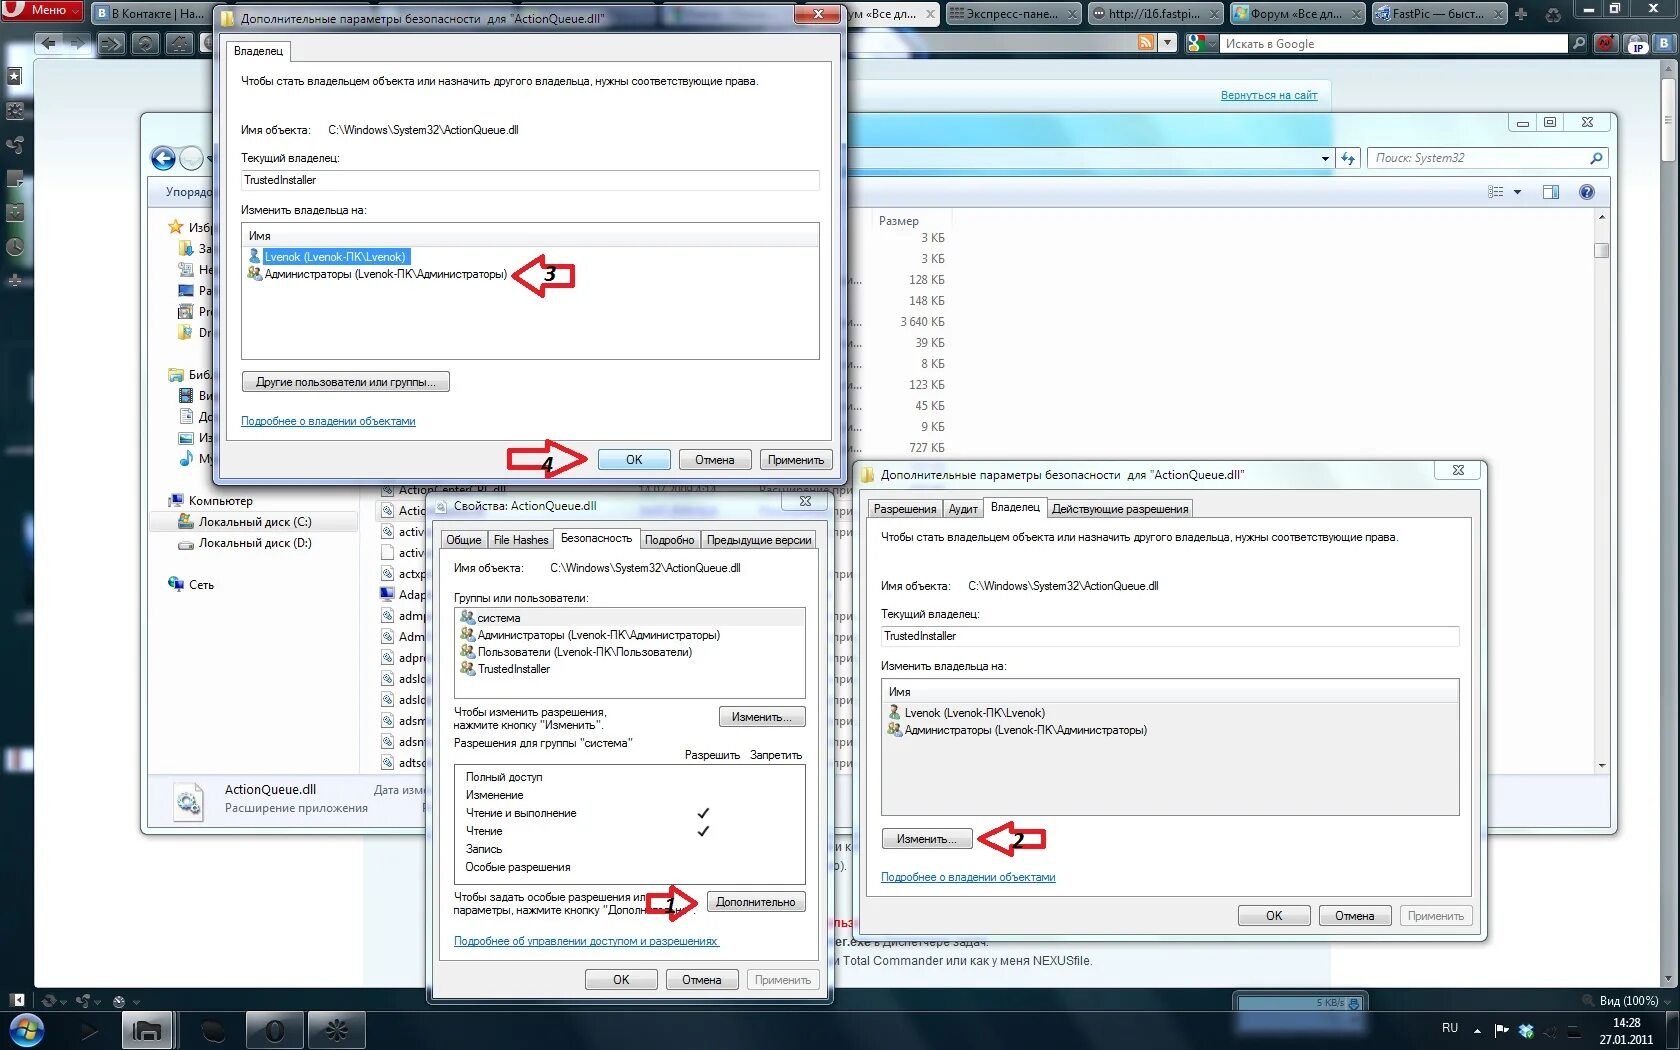Screen dimensions: 1680x1050
Task: Open the Explorer address bar history dropdown
Action: point(1325,158)
